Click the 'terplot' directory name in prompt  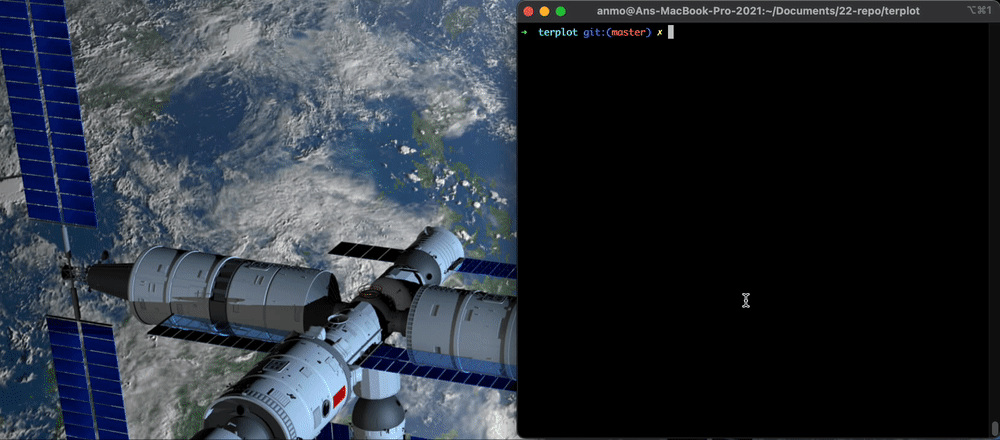tap(558, 32)
